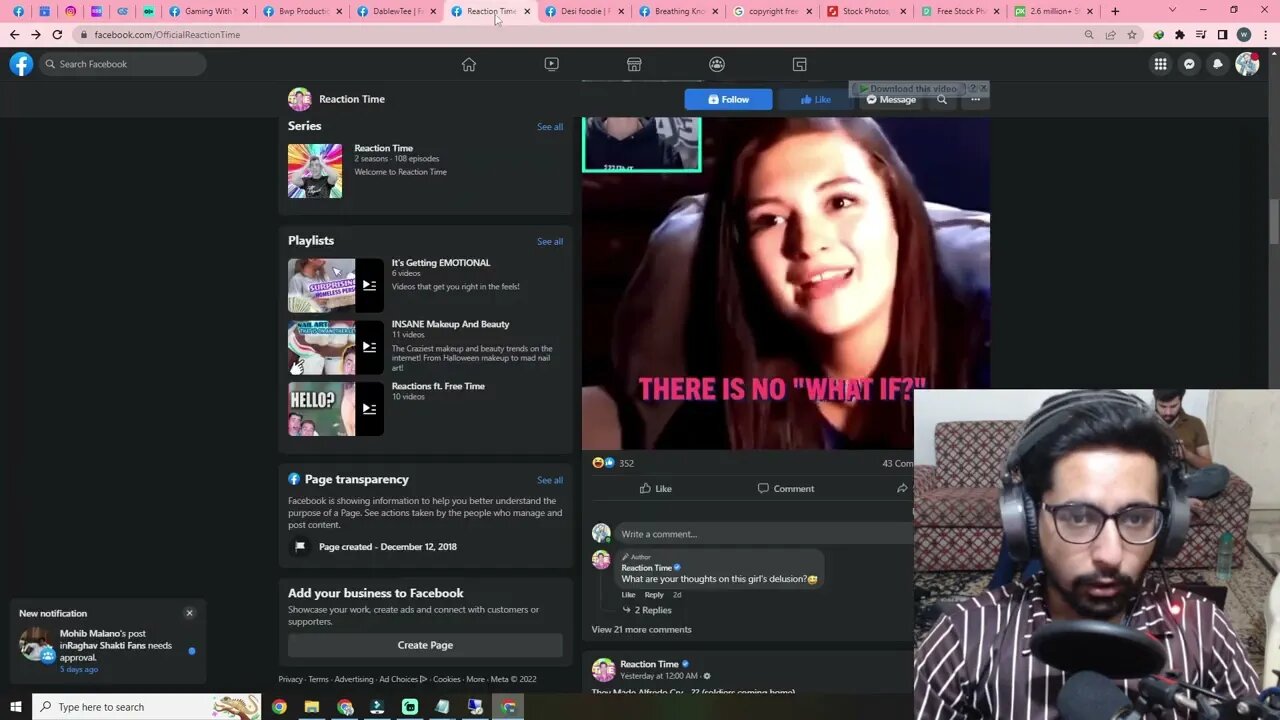
Task: Open the Marketplace icon
Action: tap(634, 64)
